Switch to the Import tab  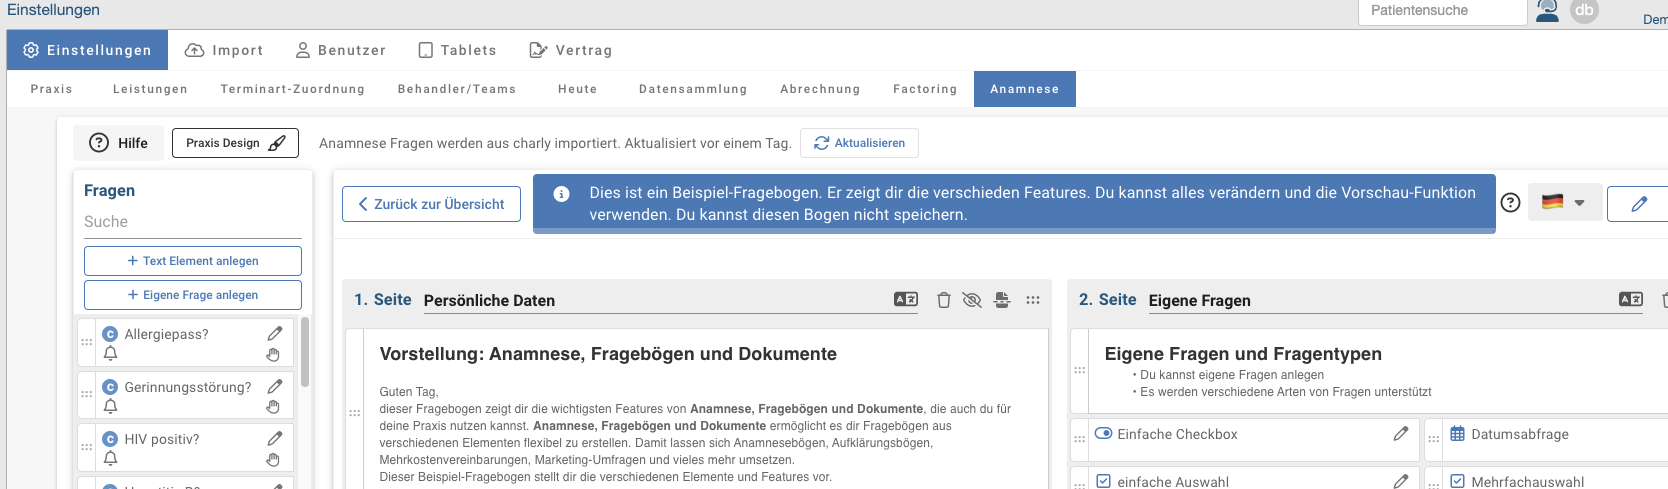coord(224,50)
